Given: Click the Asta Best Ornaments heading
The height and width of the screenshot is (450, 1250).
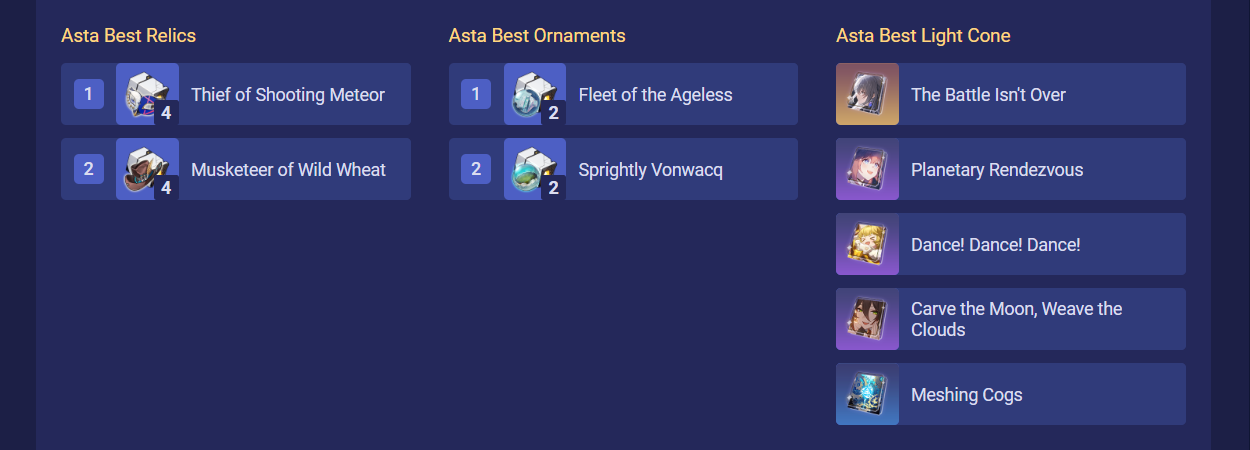Looking at the screenshot, I should 537,36.
